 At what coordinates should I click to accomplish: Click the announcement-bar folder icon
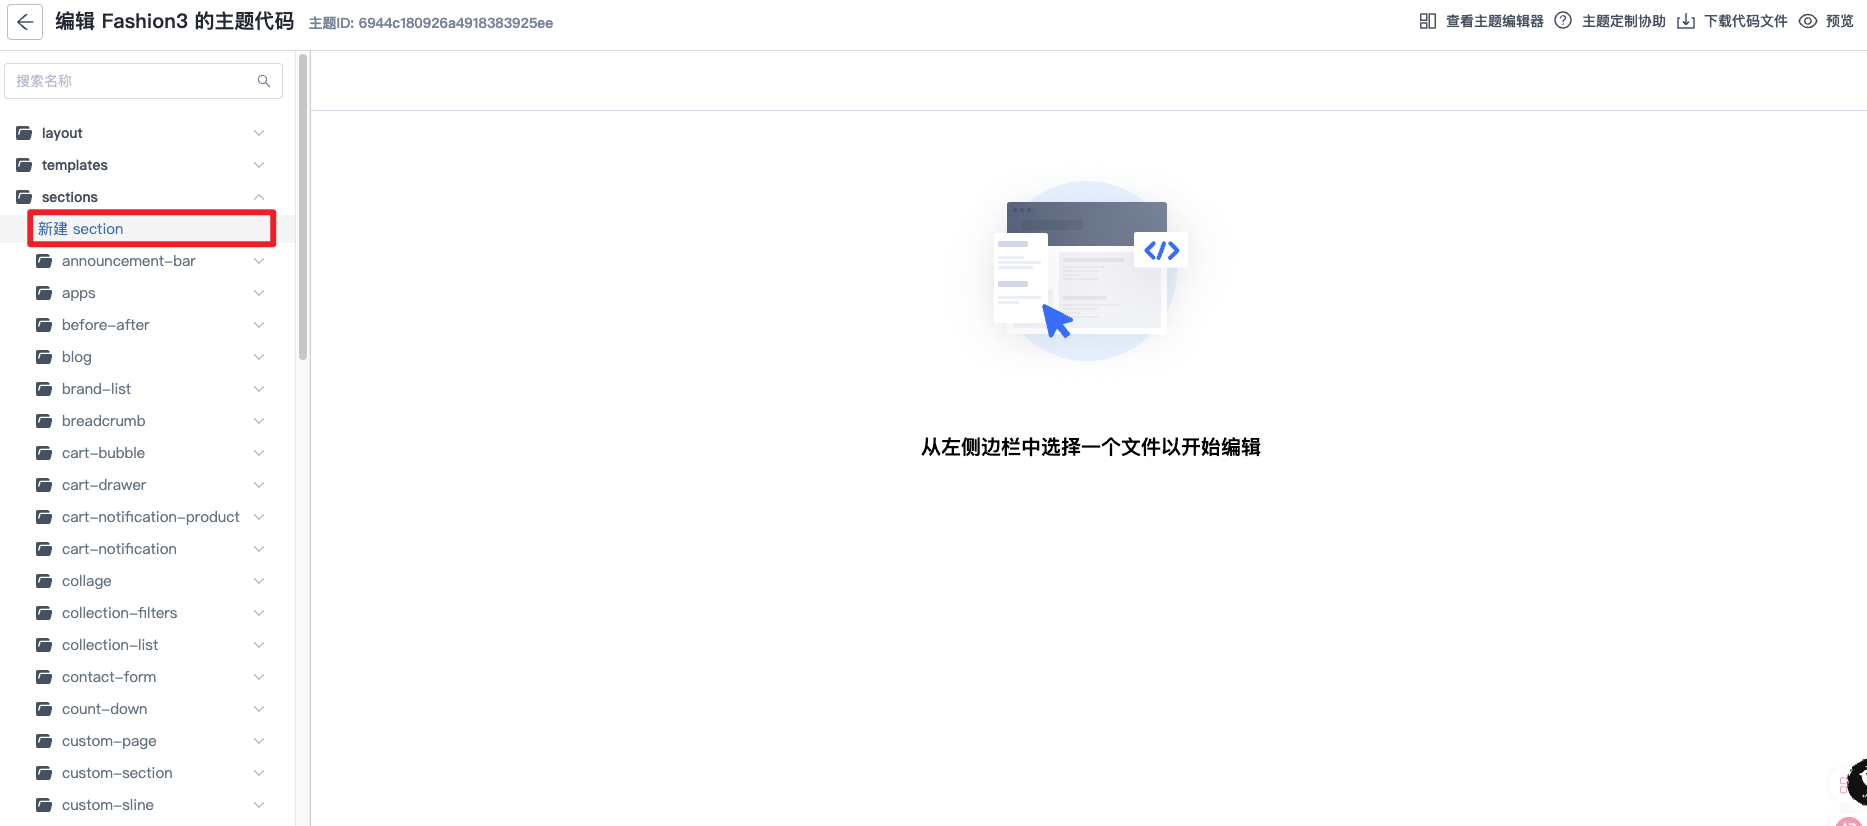point(44,261)
